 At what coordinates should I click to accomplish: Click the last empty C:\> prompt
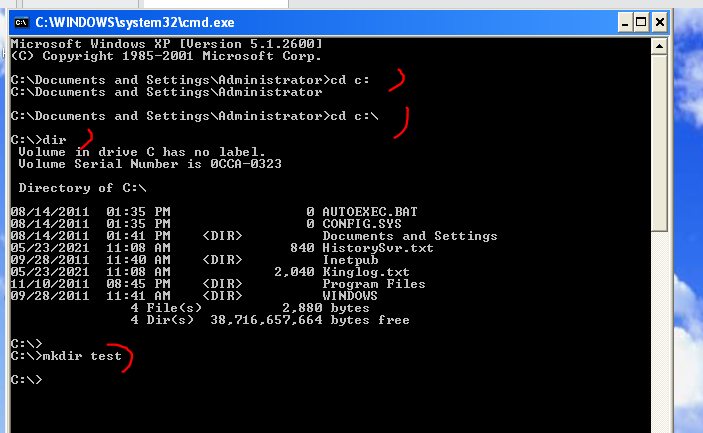point(27,380)
